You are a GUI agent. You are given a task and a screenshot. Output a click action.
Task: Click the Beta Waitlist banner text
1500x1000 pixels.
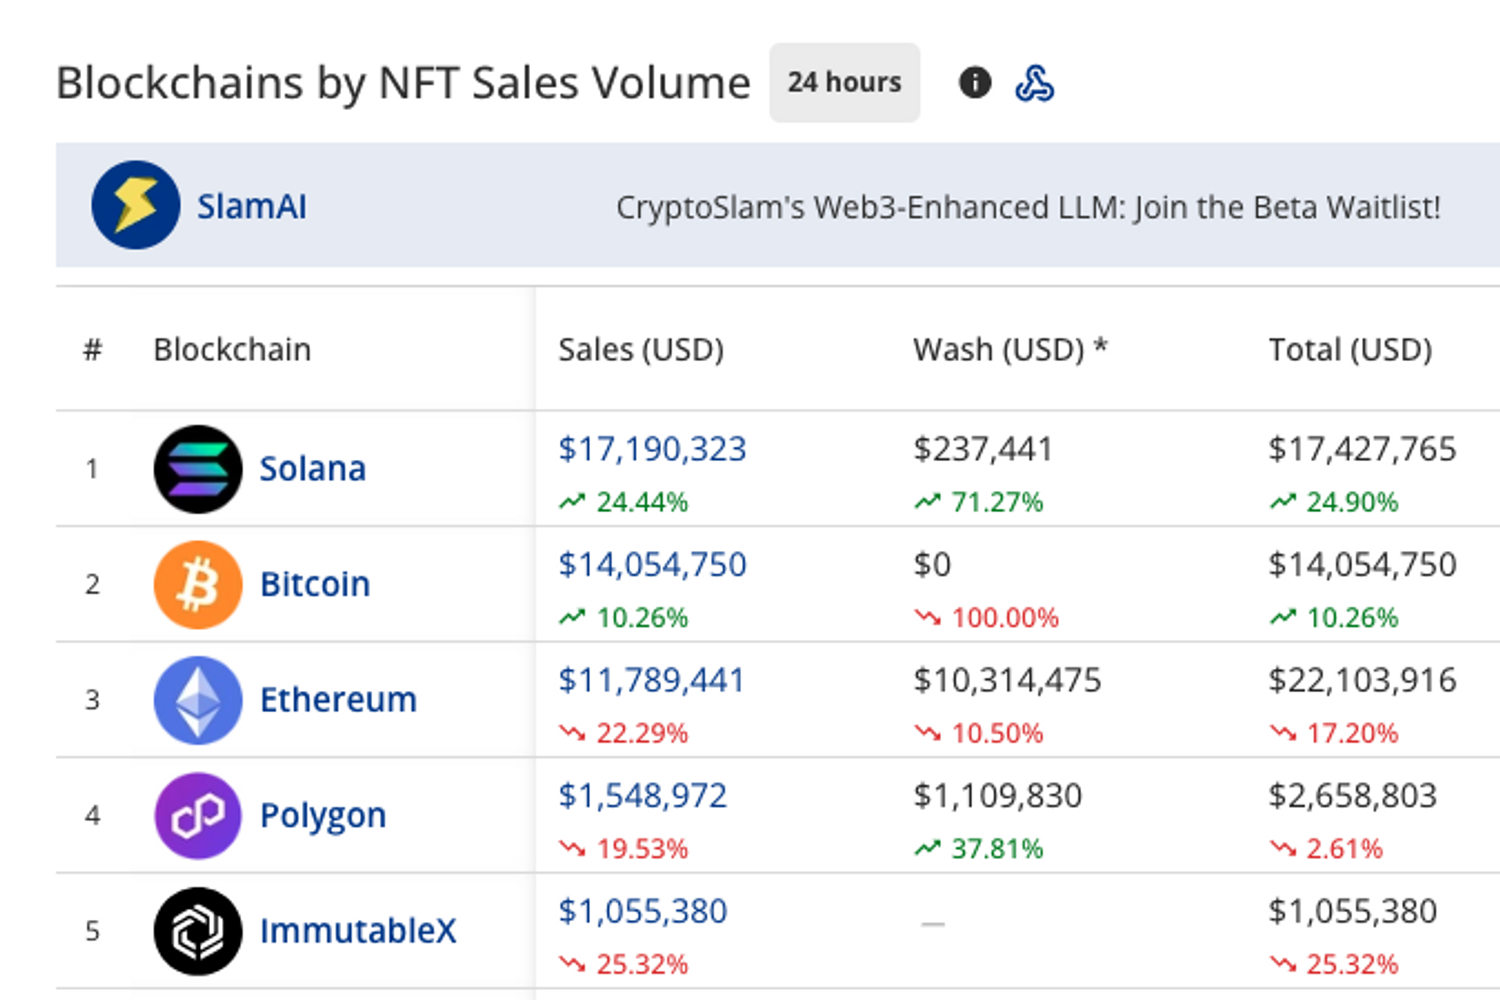1027,207
